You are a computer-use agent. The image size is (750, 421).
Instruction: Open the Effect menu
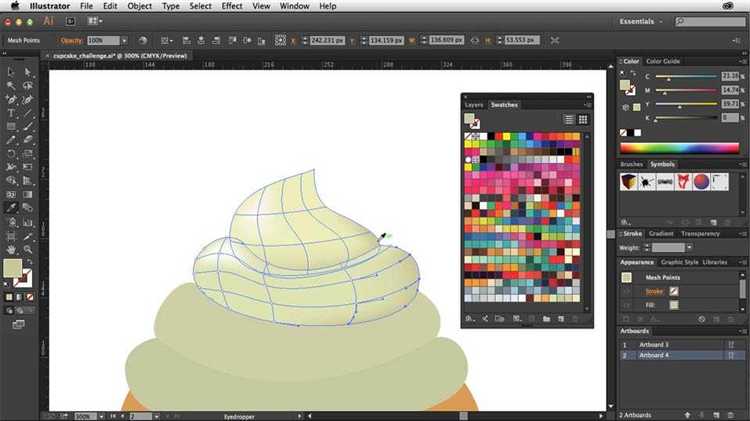click(232, 6)
